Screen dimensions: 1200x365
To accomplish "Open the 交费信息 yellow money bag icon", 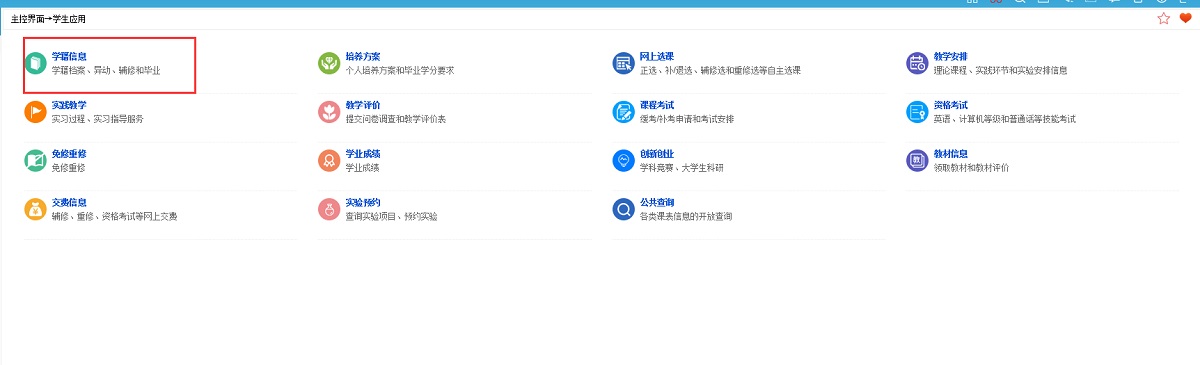I will pos(35,209).
